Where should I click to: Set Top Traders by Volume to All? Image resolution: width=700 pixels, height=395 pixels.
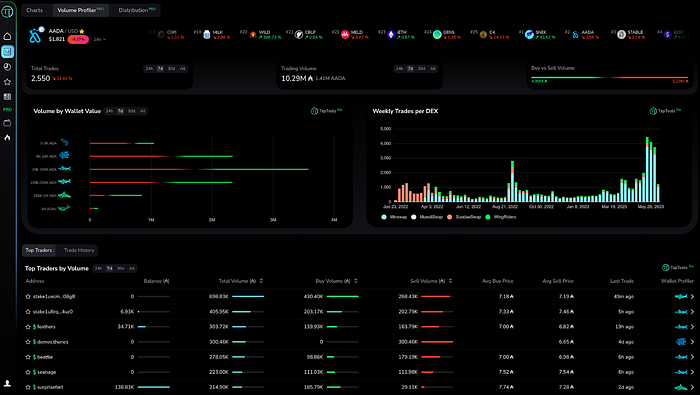pyautogui.click(x=132, y=269)
